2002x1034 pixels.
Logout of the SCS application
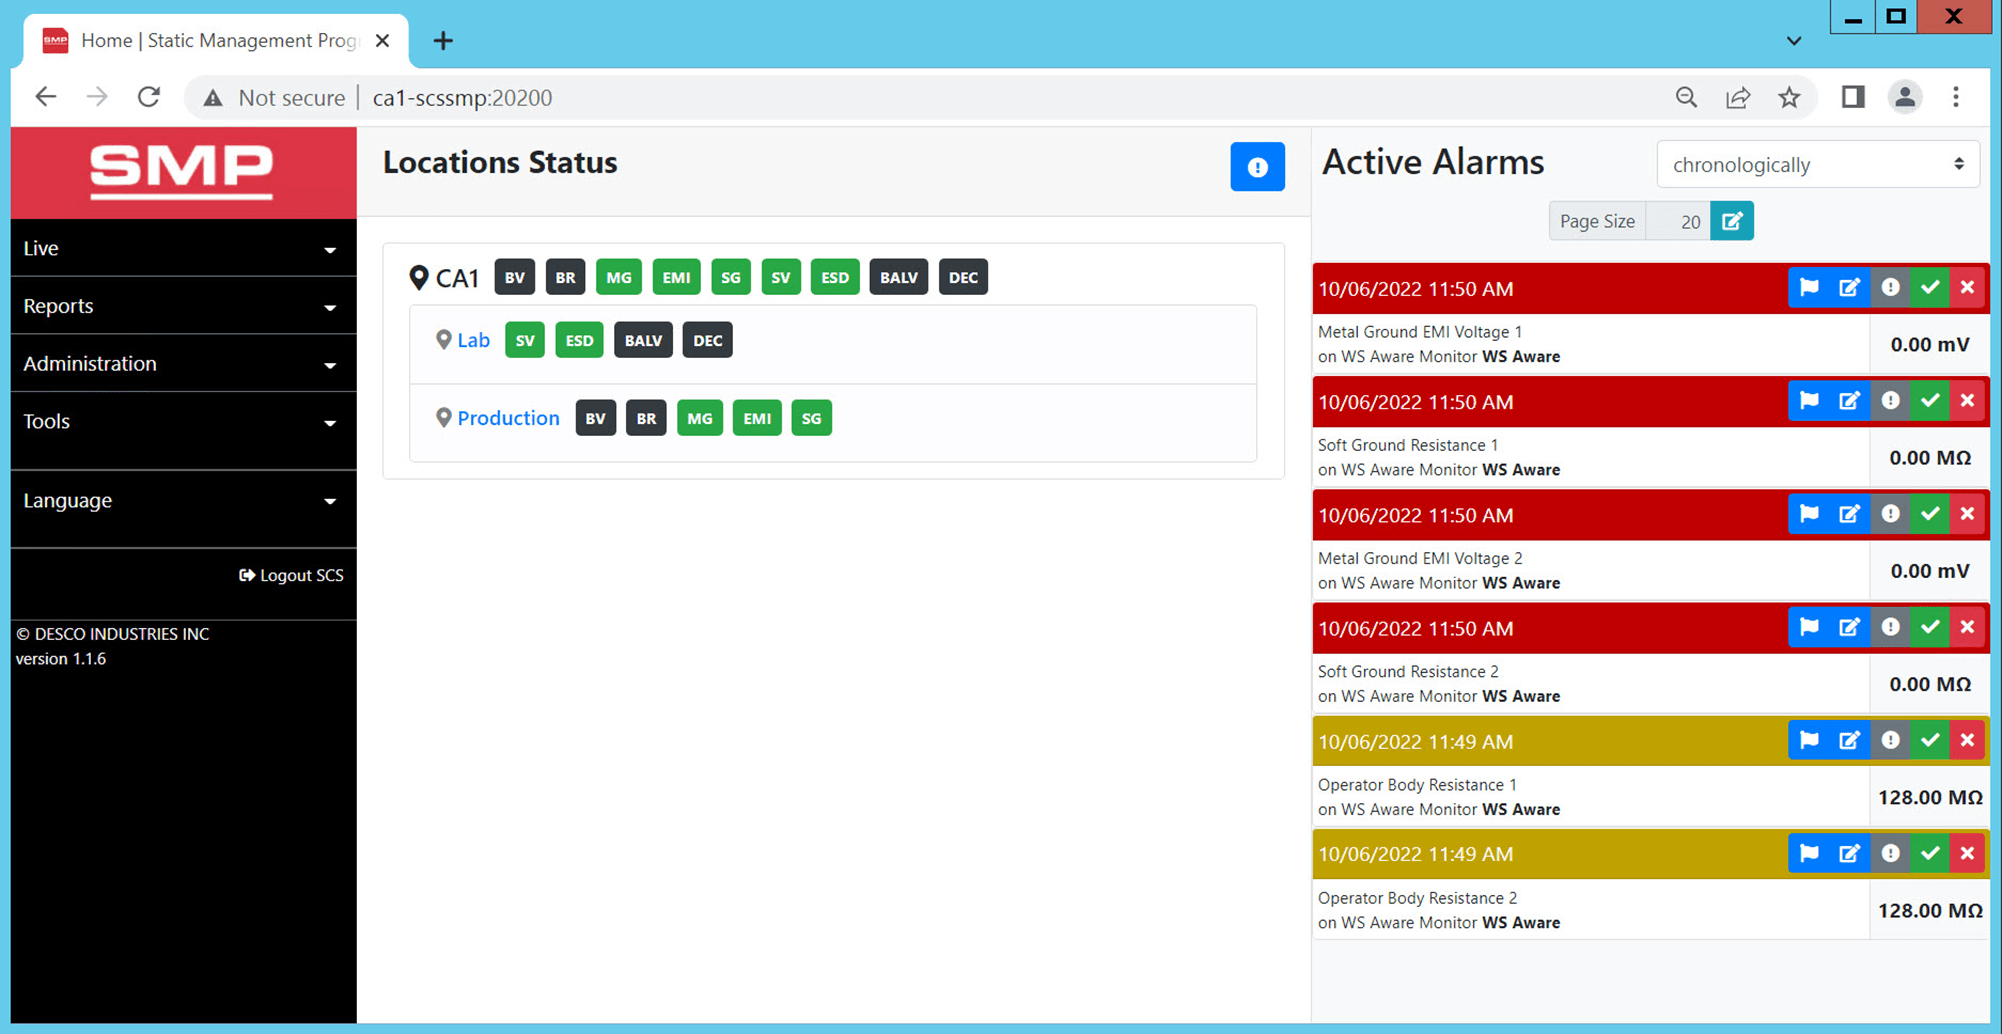(x=291, y=574)
